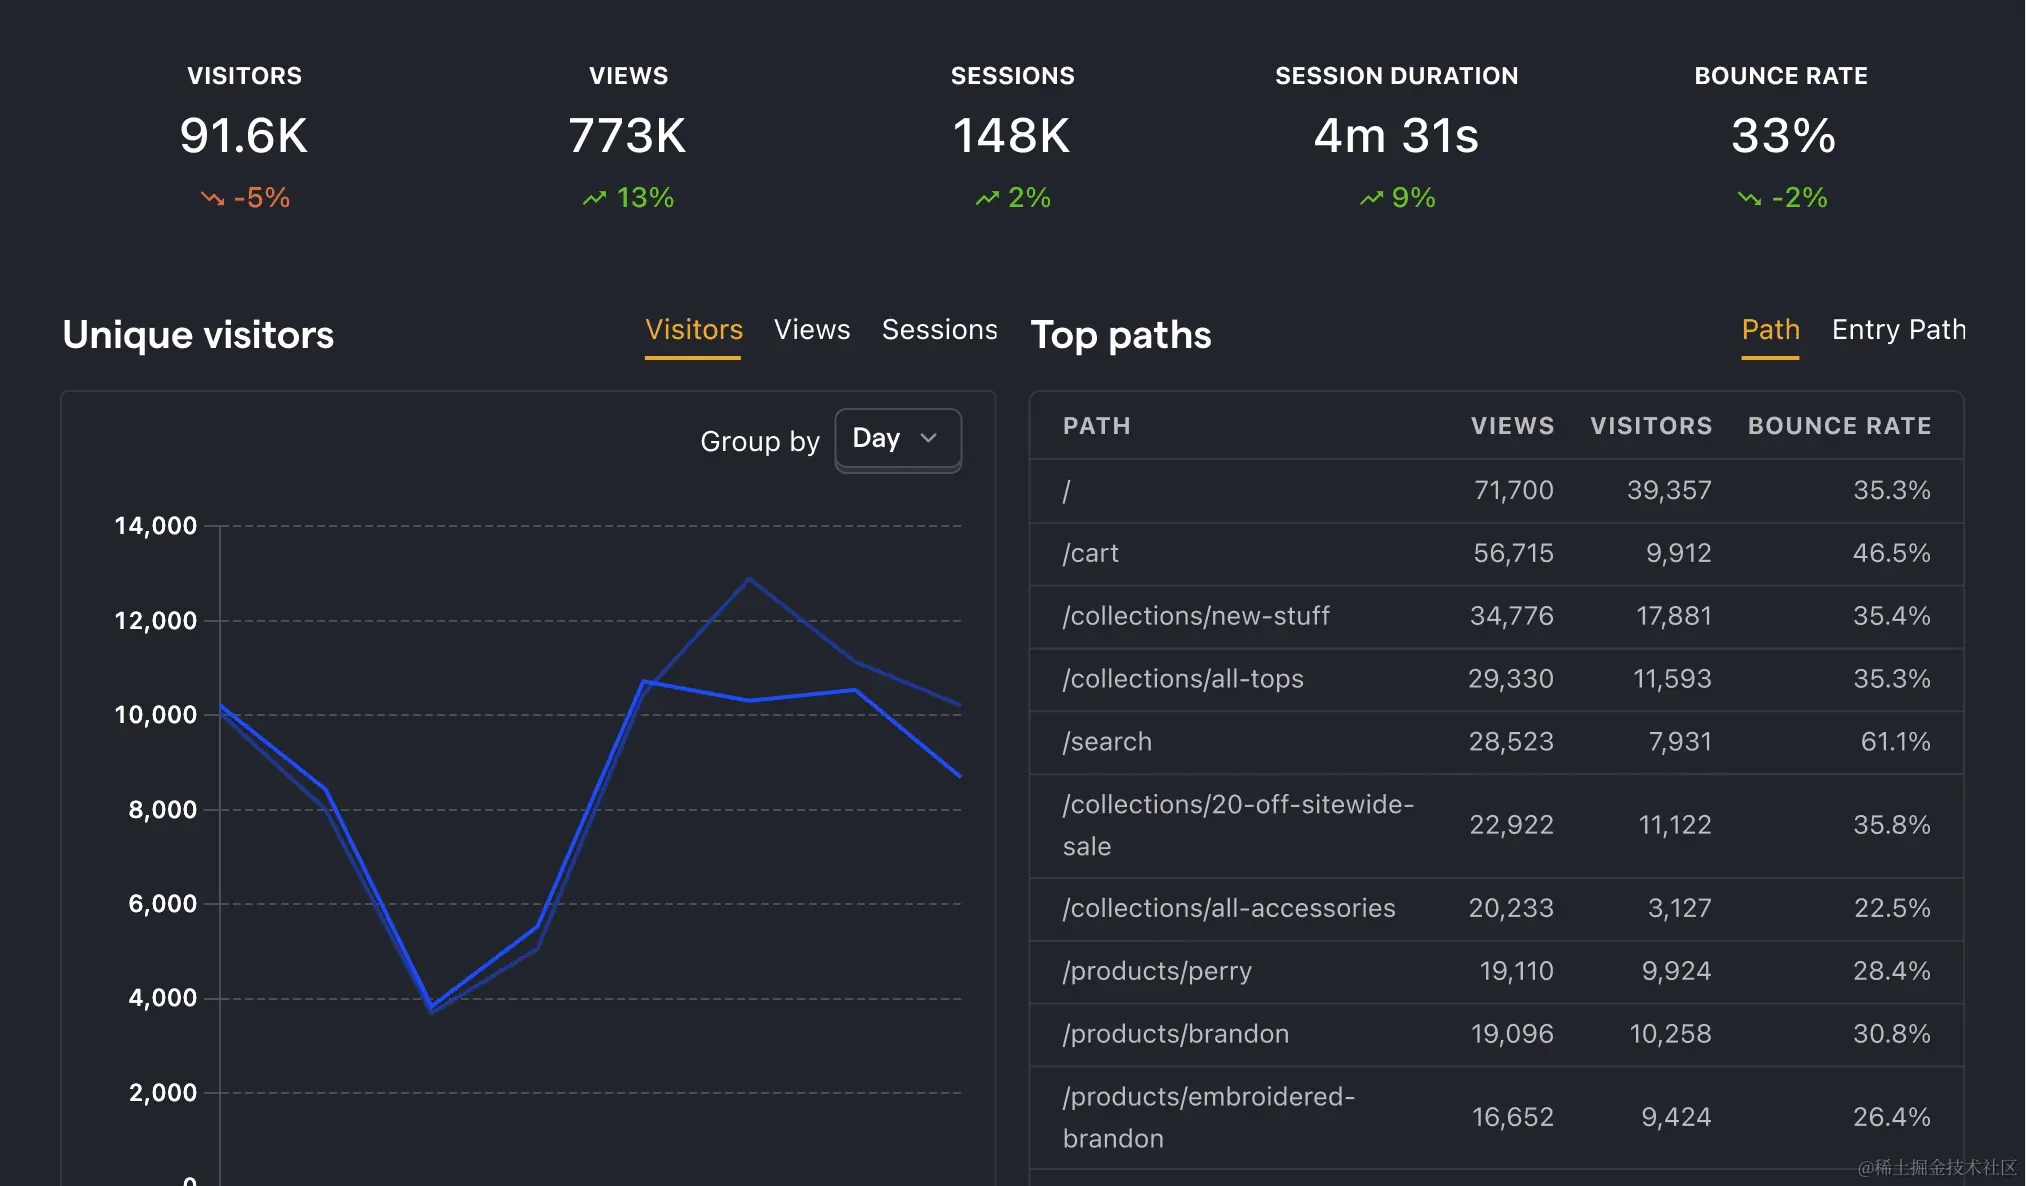2026x1186 pixels.
Task: Click the /search path entry
Action: (1107, 742)
